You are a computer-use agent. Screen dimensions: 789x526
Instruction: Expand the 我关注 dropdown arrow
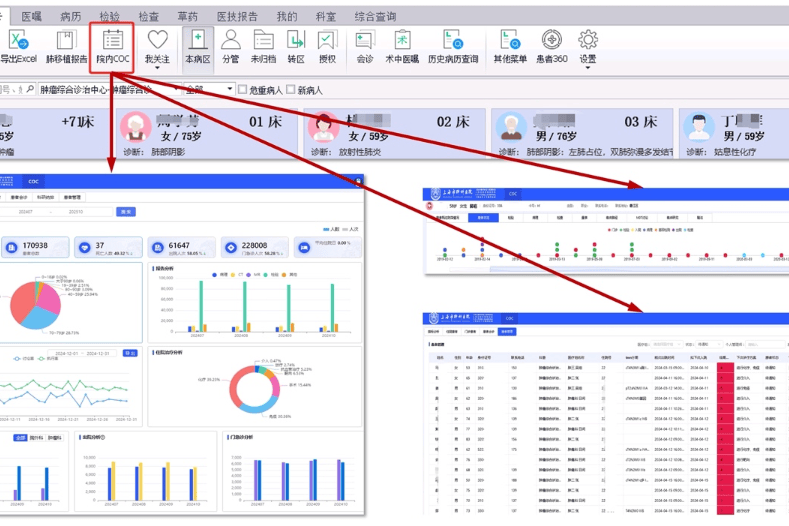[157, 69]
